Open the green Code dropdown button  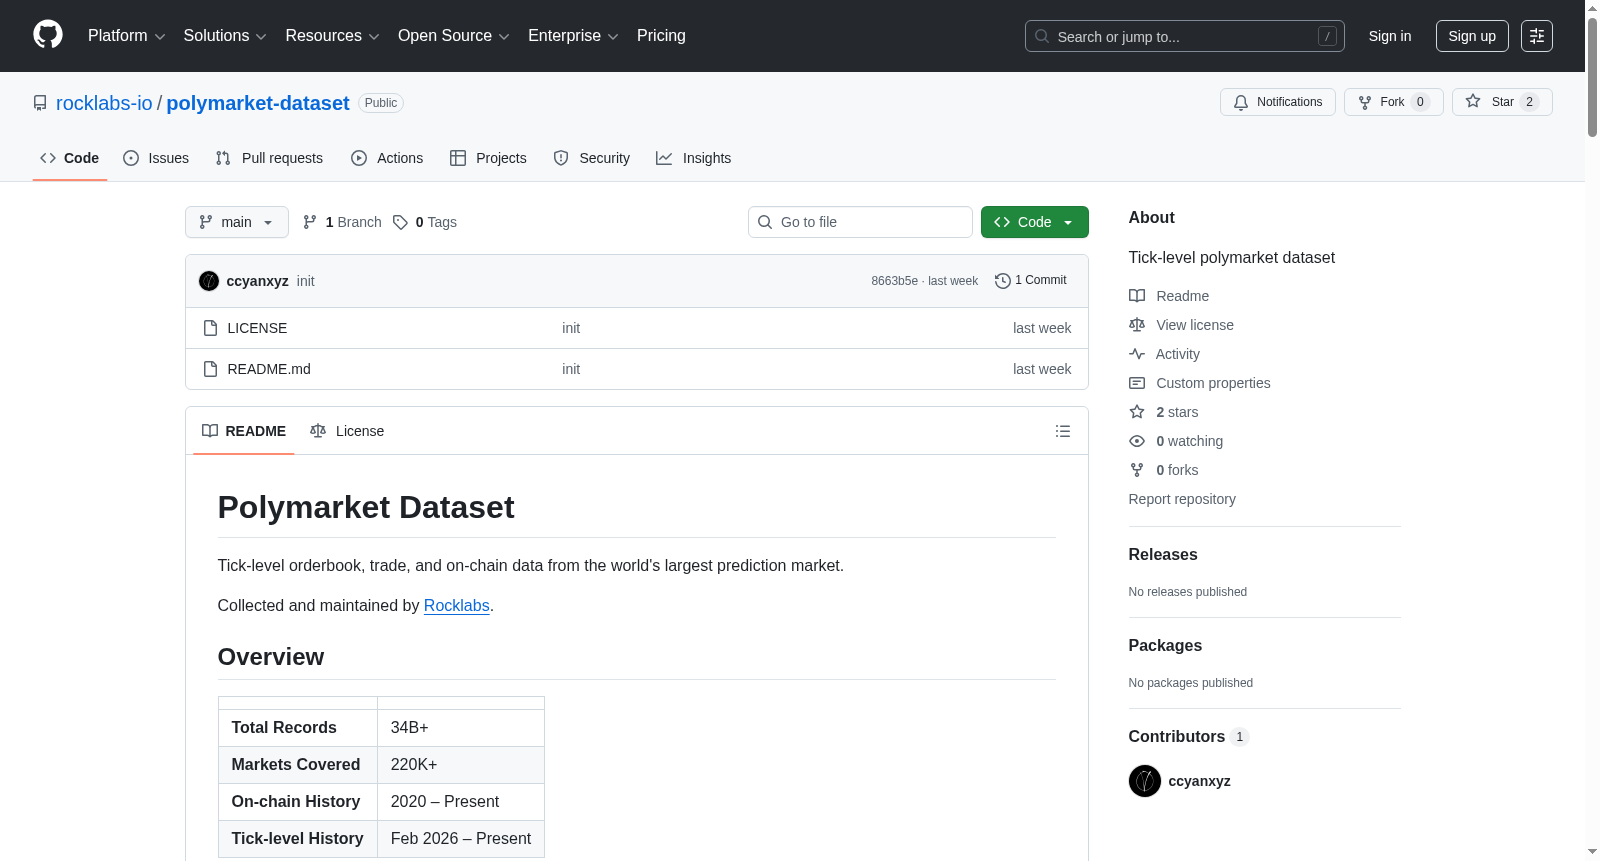[1035, 222]
